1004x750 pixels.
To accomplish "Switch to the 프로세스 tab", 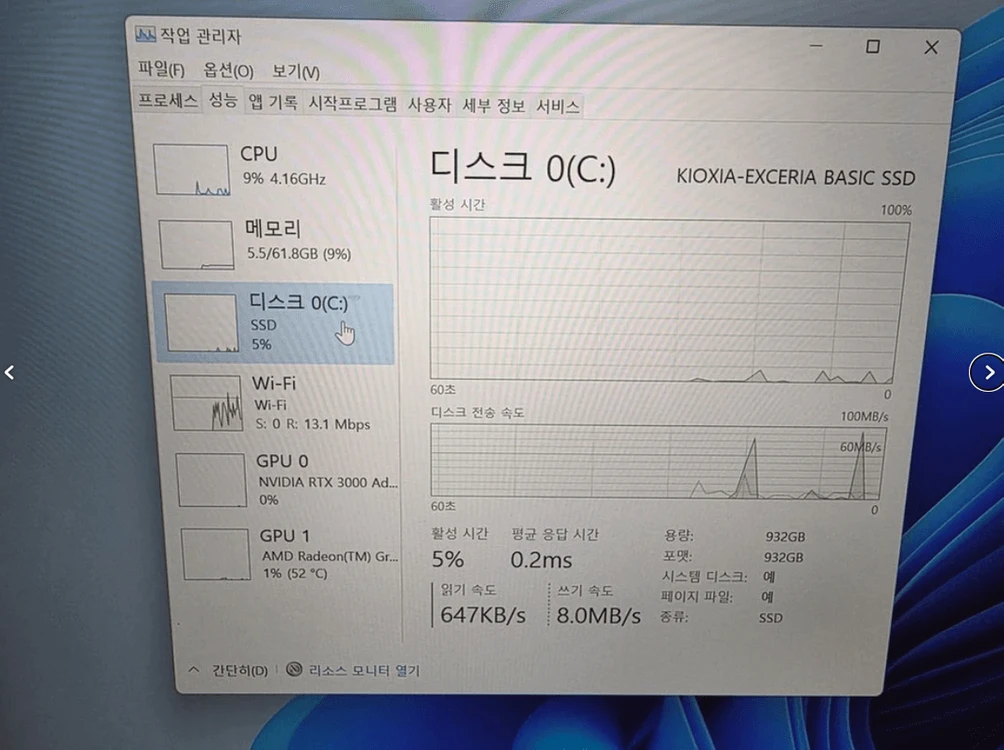I will (x=168, y=101).
